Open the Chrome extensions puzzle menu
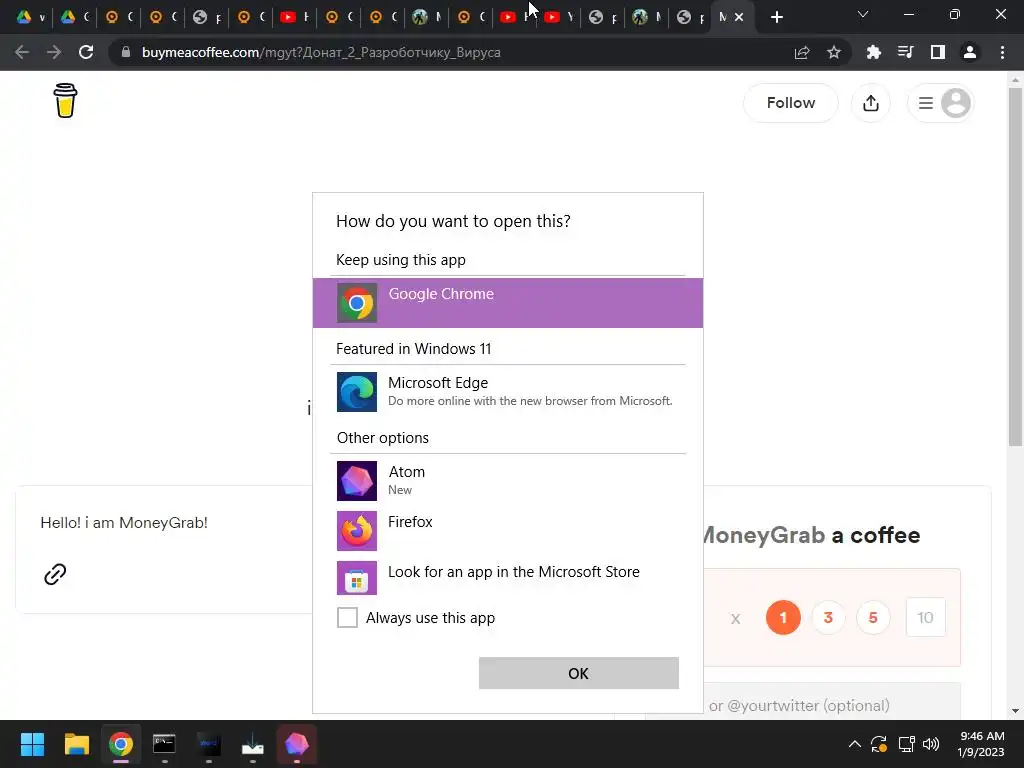This screenshot has height=768, width=1024. [874, 52]
